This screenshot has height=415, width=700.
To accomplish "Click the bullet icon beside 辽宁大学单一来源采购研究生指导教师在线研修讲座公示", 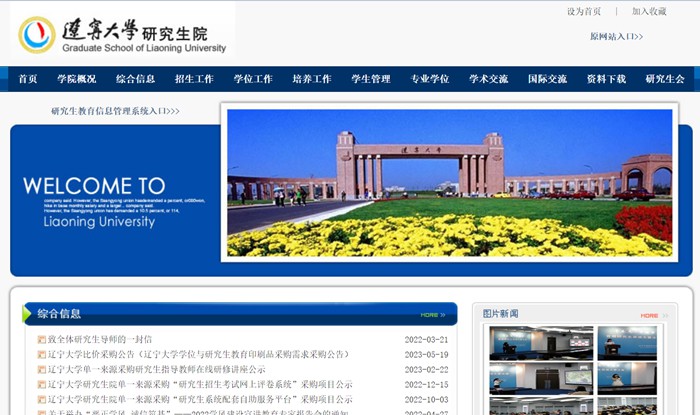I will click(42, 370).
